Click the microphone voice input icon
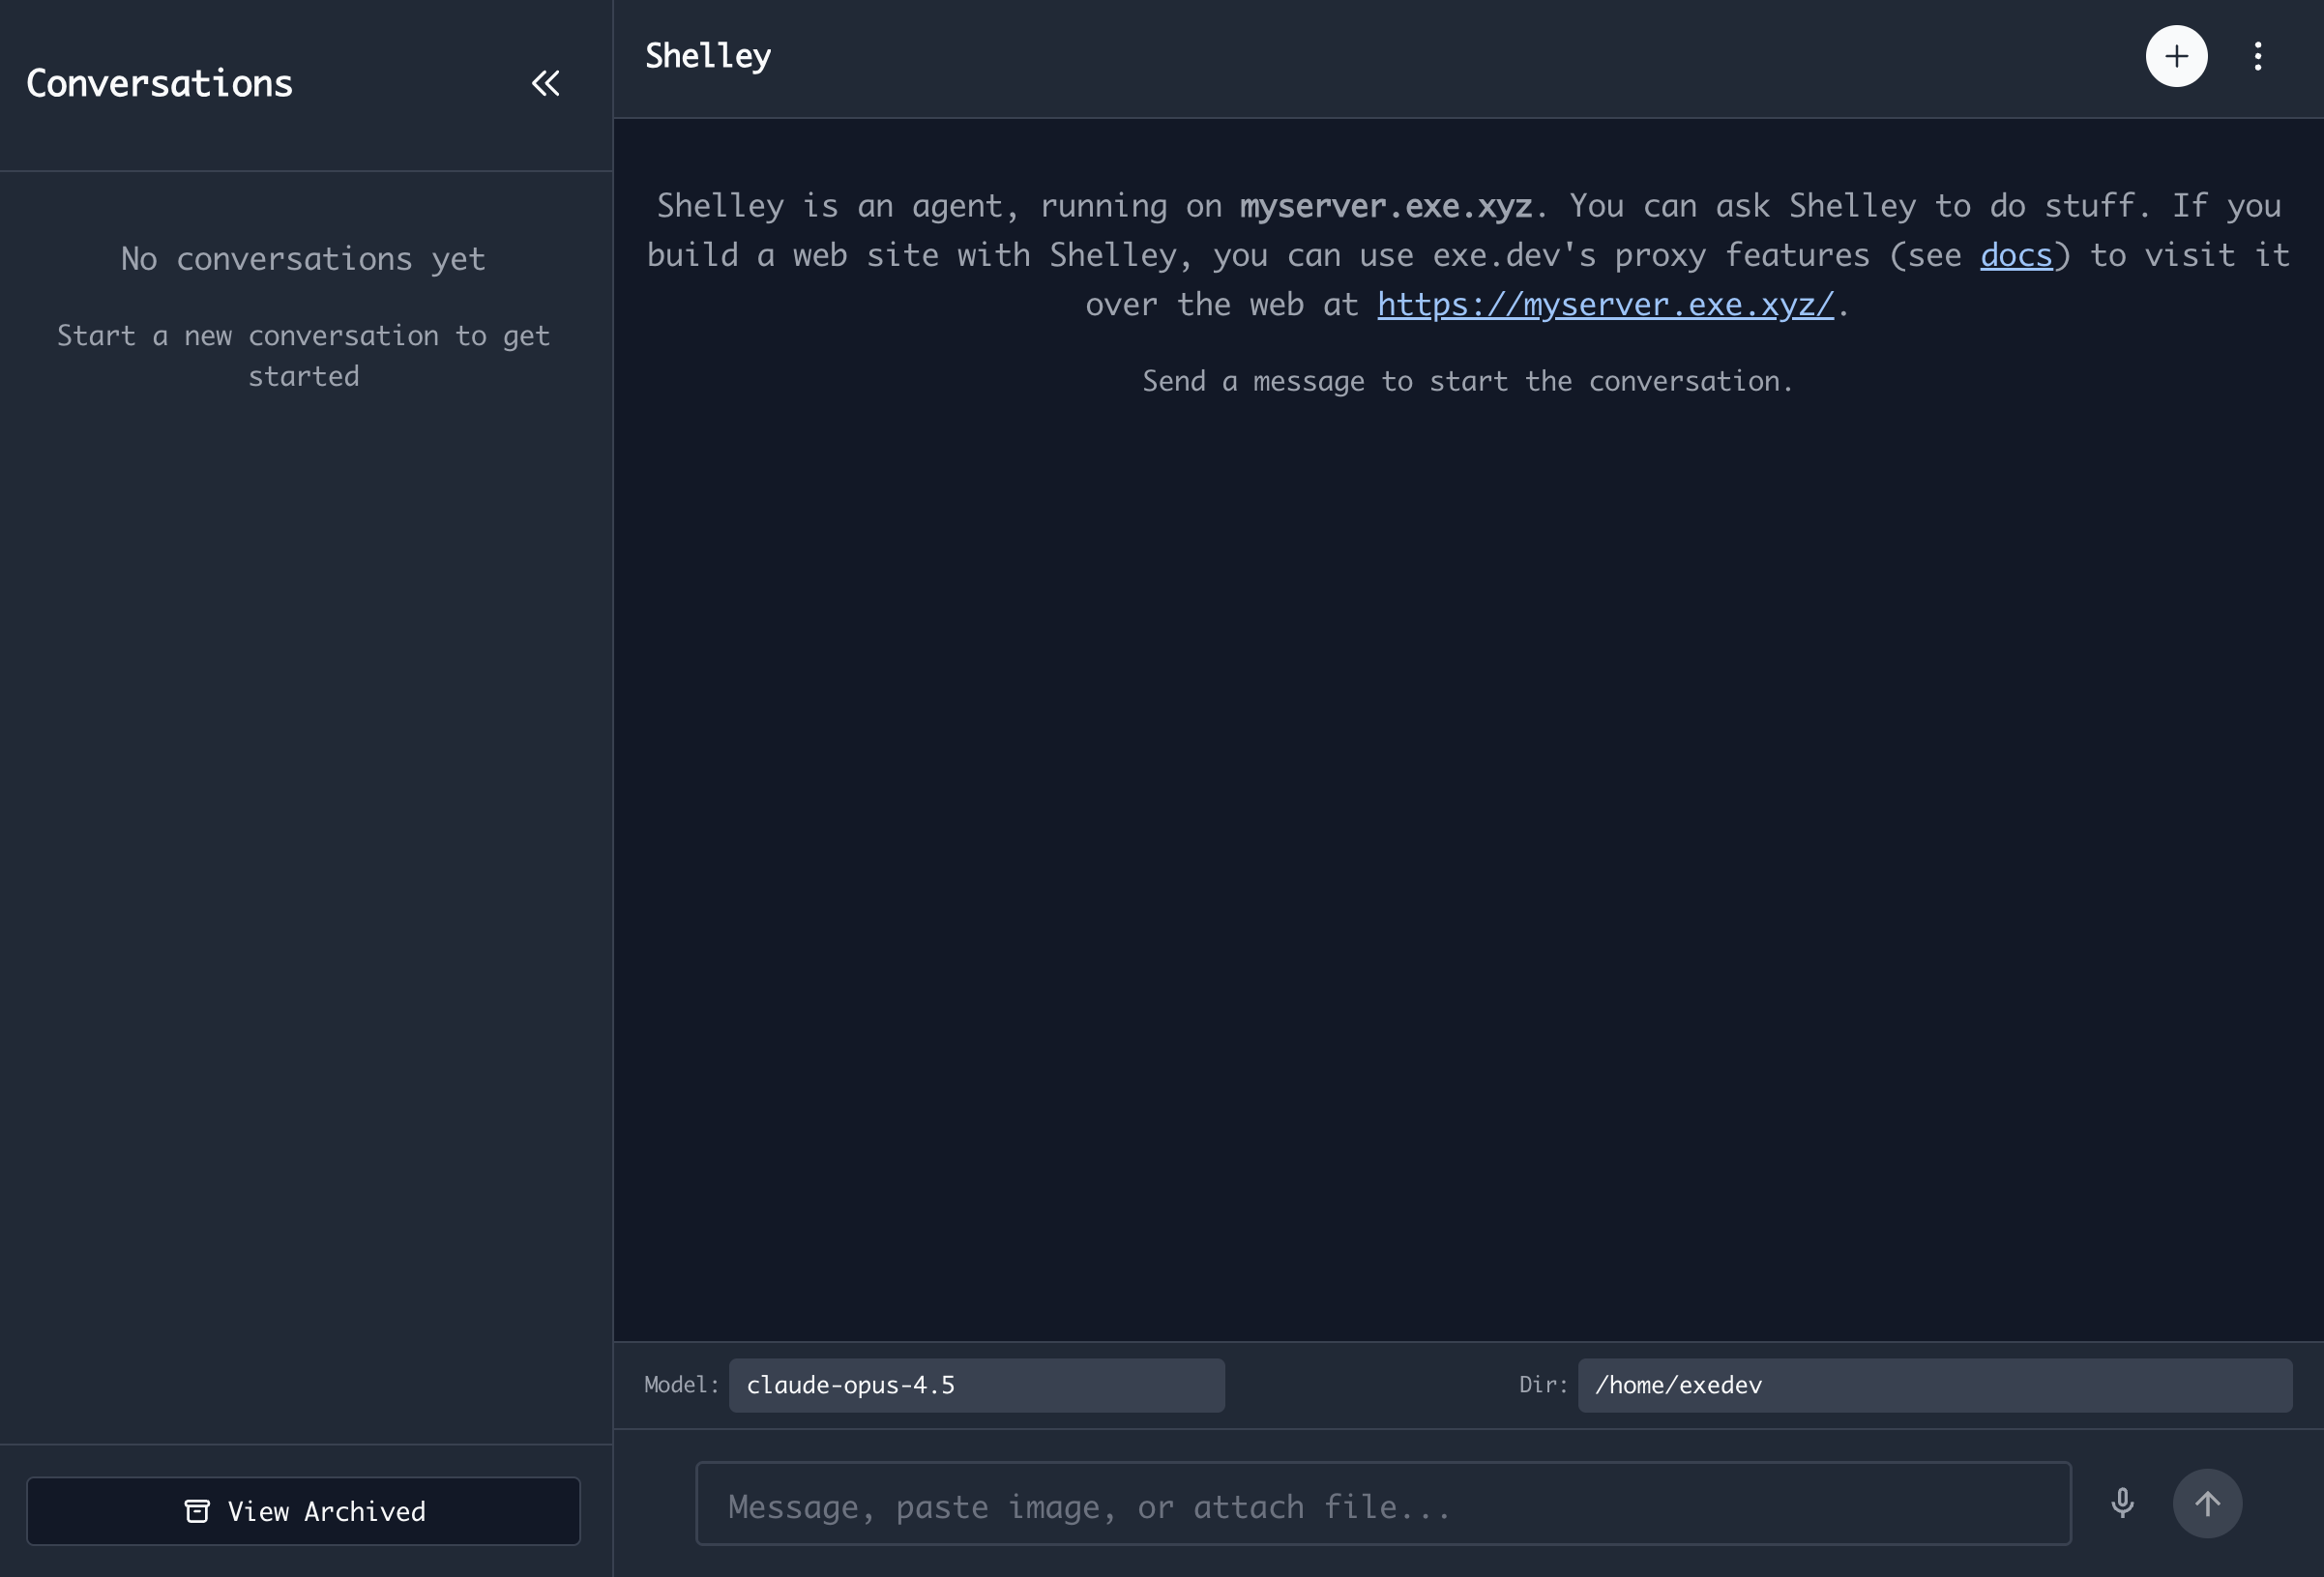The image size is (2324, 1577). (x=2122, y=1502)
